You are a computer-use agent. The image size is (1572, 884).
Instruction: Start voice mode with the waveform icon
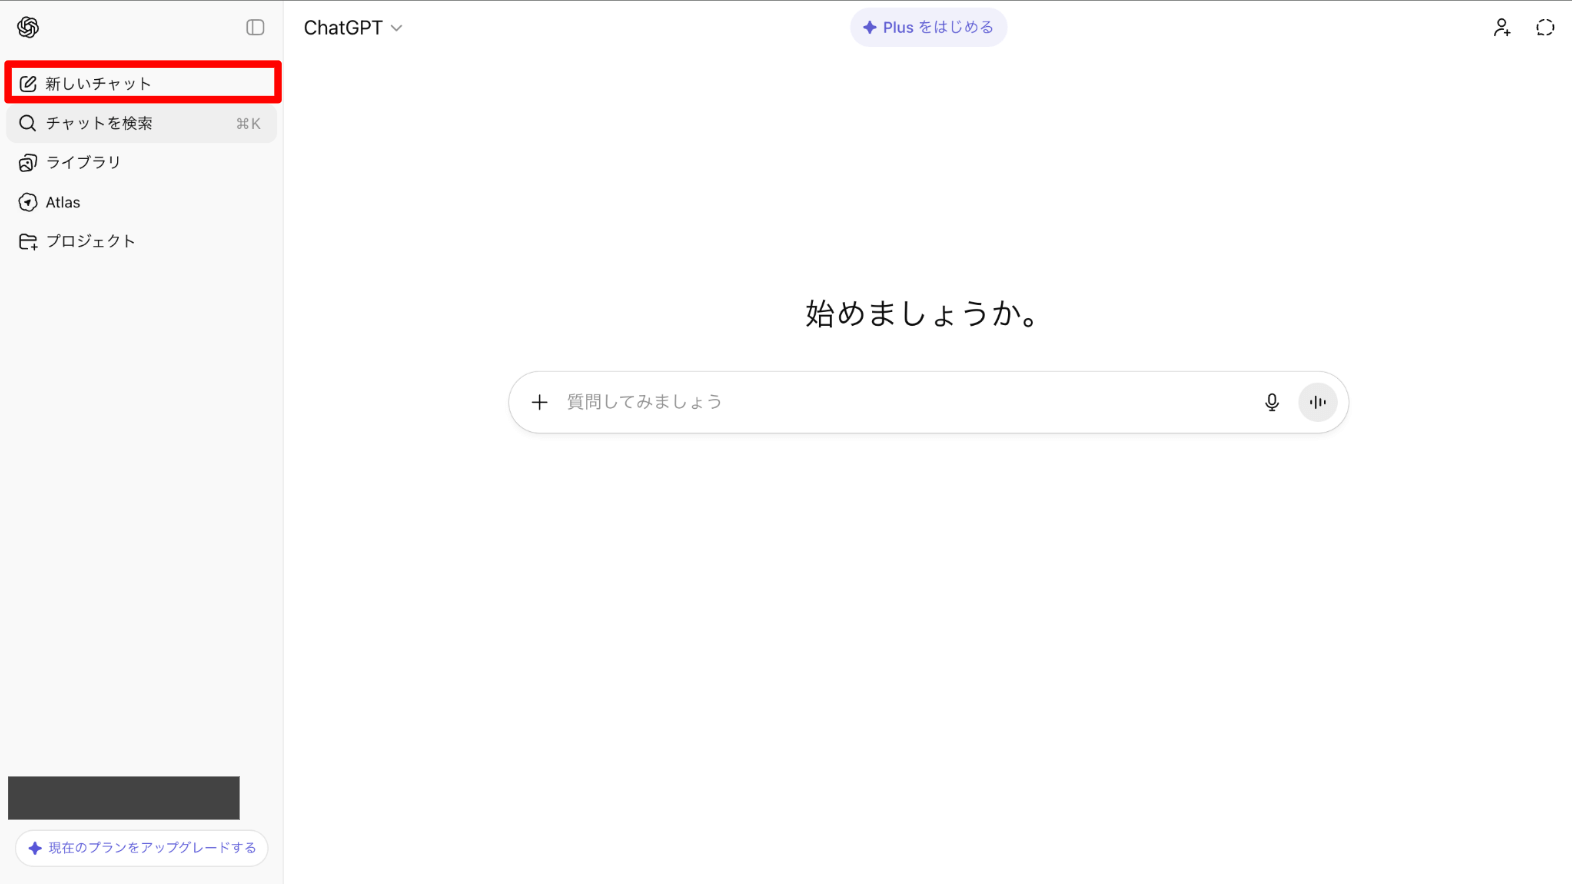[1317, 402]
